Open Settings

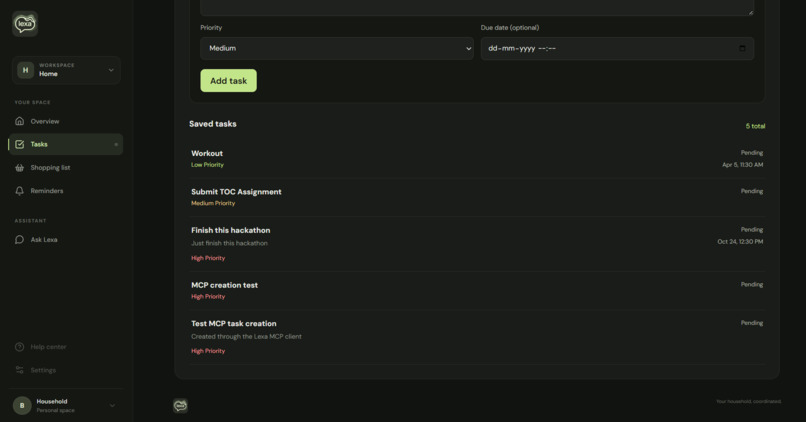(x=66, y=370)
